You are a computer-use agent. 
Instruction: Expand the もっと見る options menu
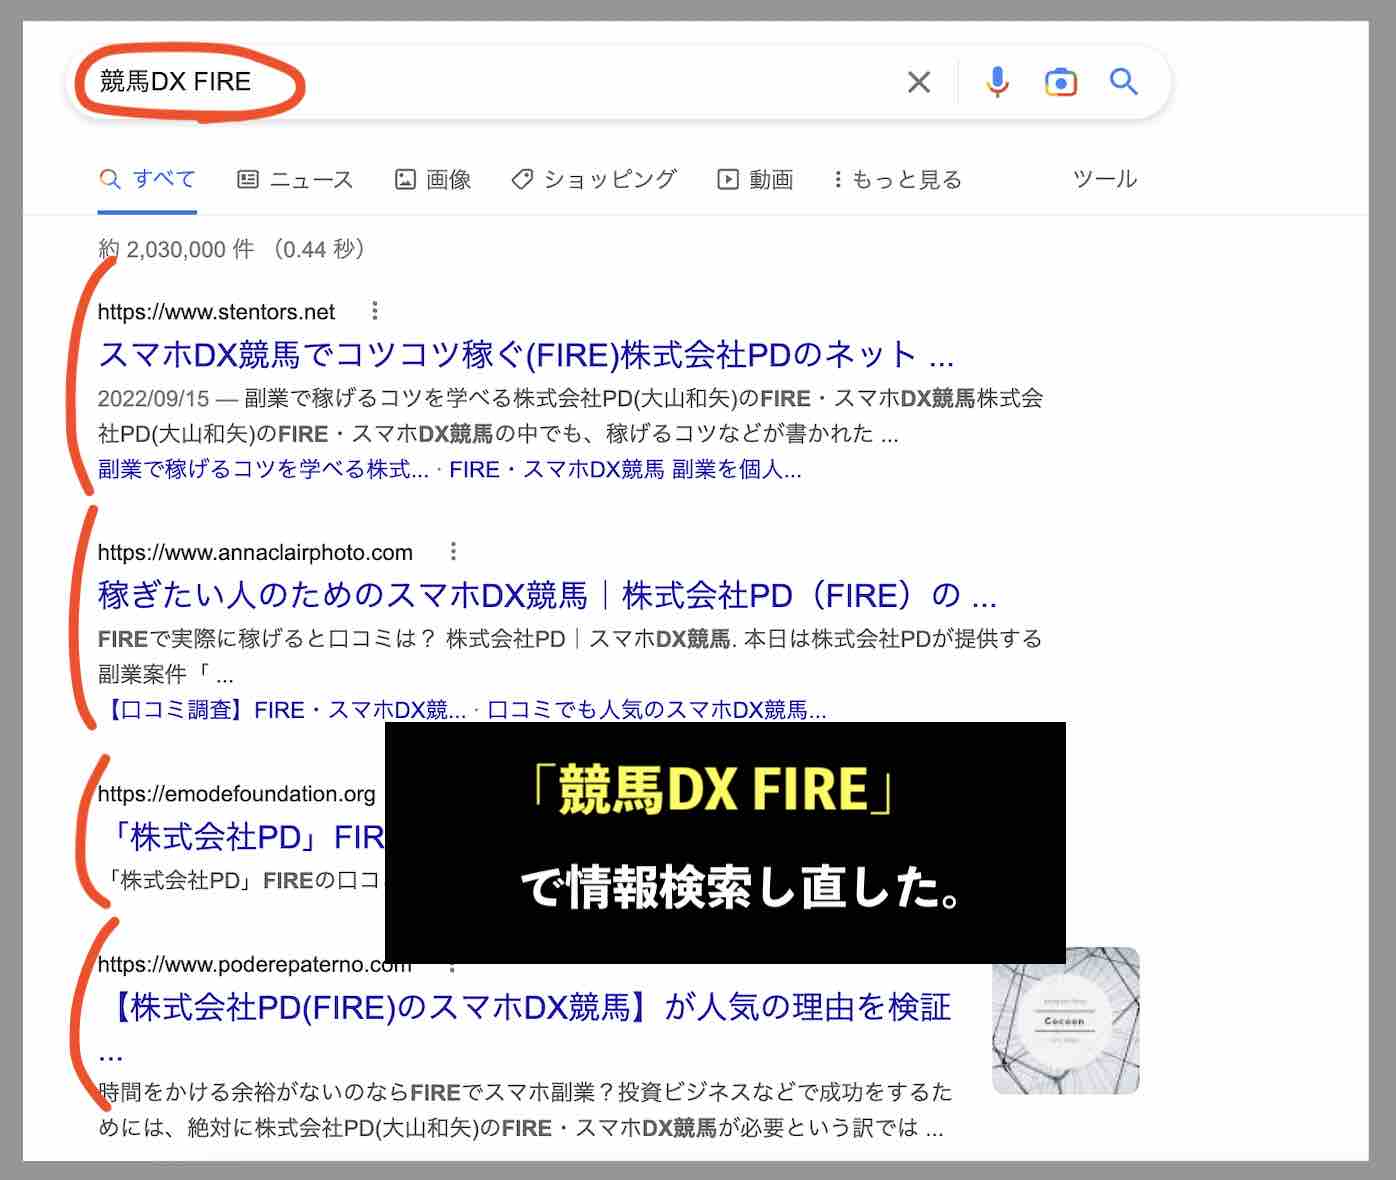pyautogui.click(x=897, y=179)
